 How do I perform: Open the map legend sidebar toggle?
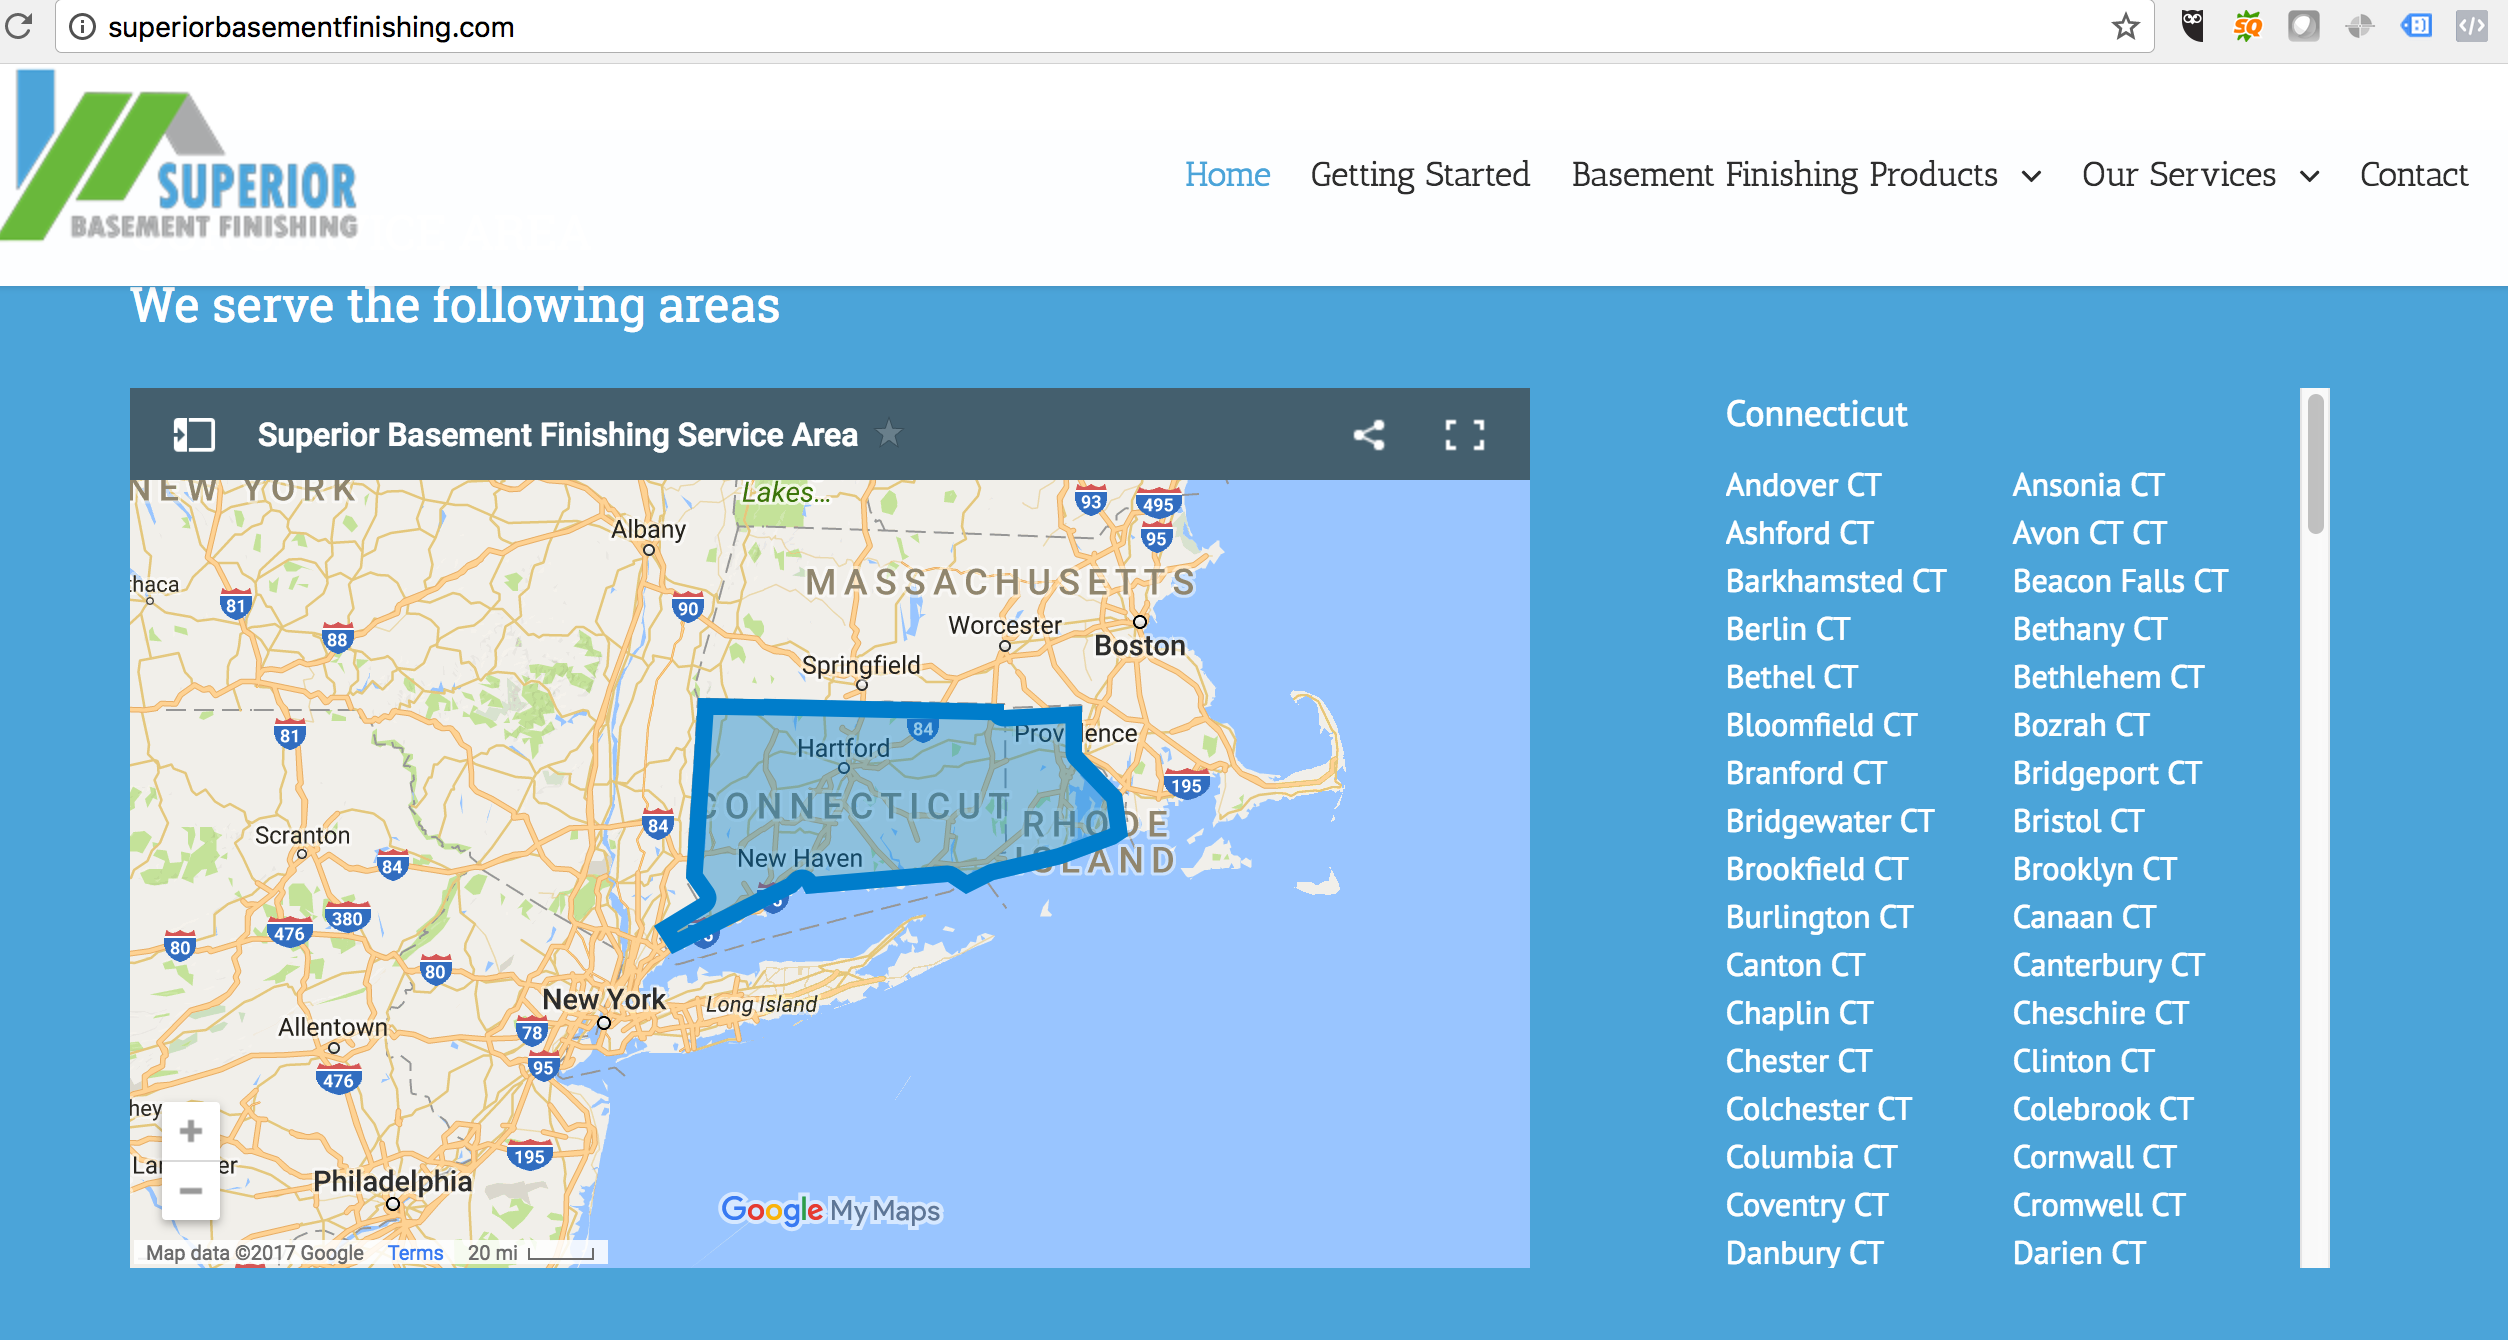click(x=194, y=435)
